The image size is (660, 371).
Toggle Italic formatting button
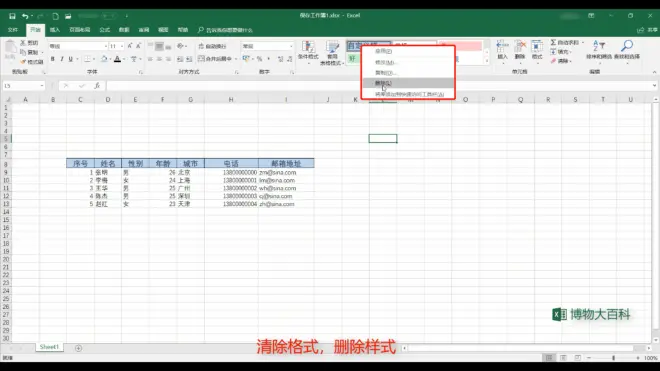pos(61,59)
